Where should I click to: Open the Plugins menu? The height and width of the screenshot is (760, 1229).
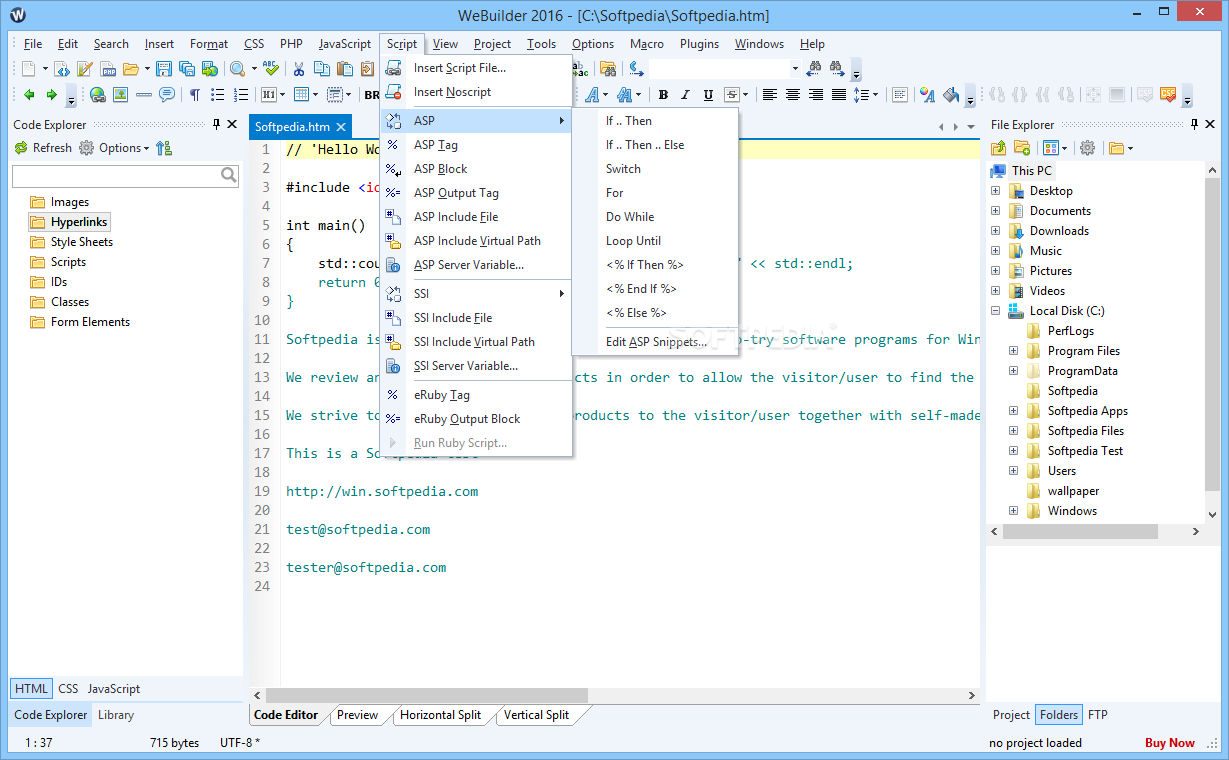[699, 44]
